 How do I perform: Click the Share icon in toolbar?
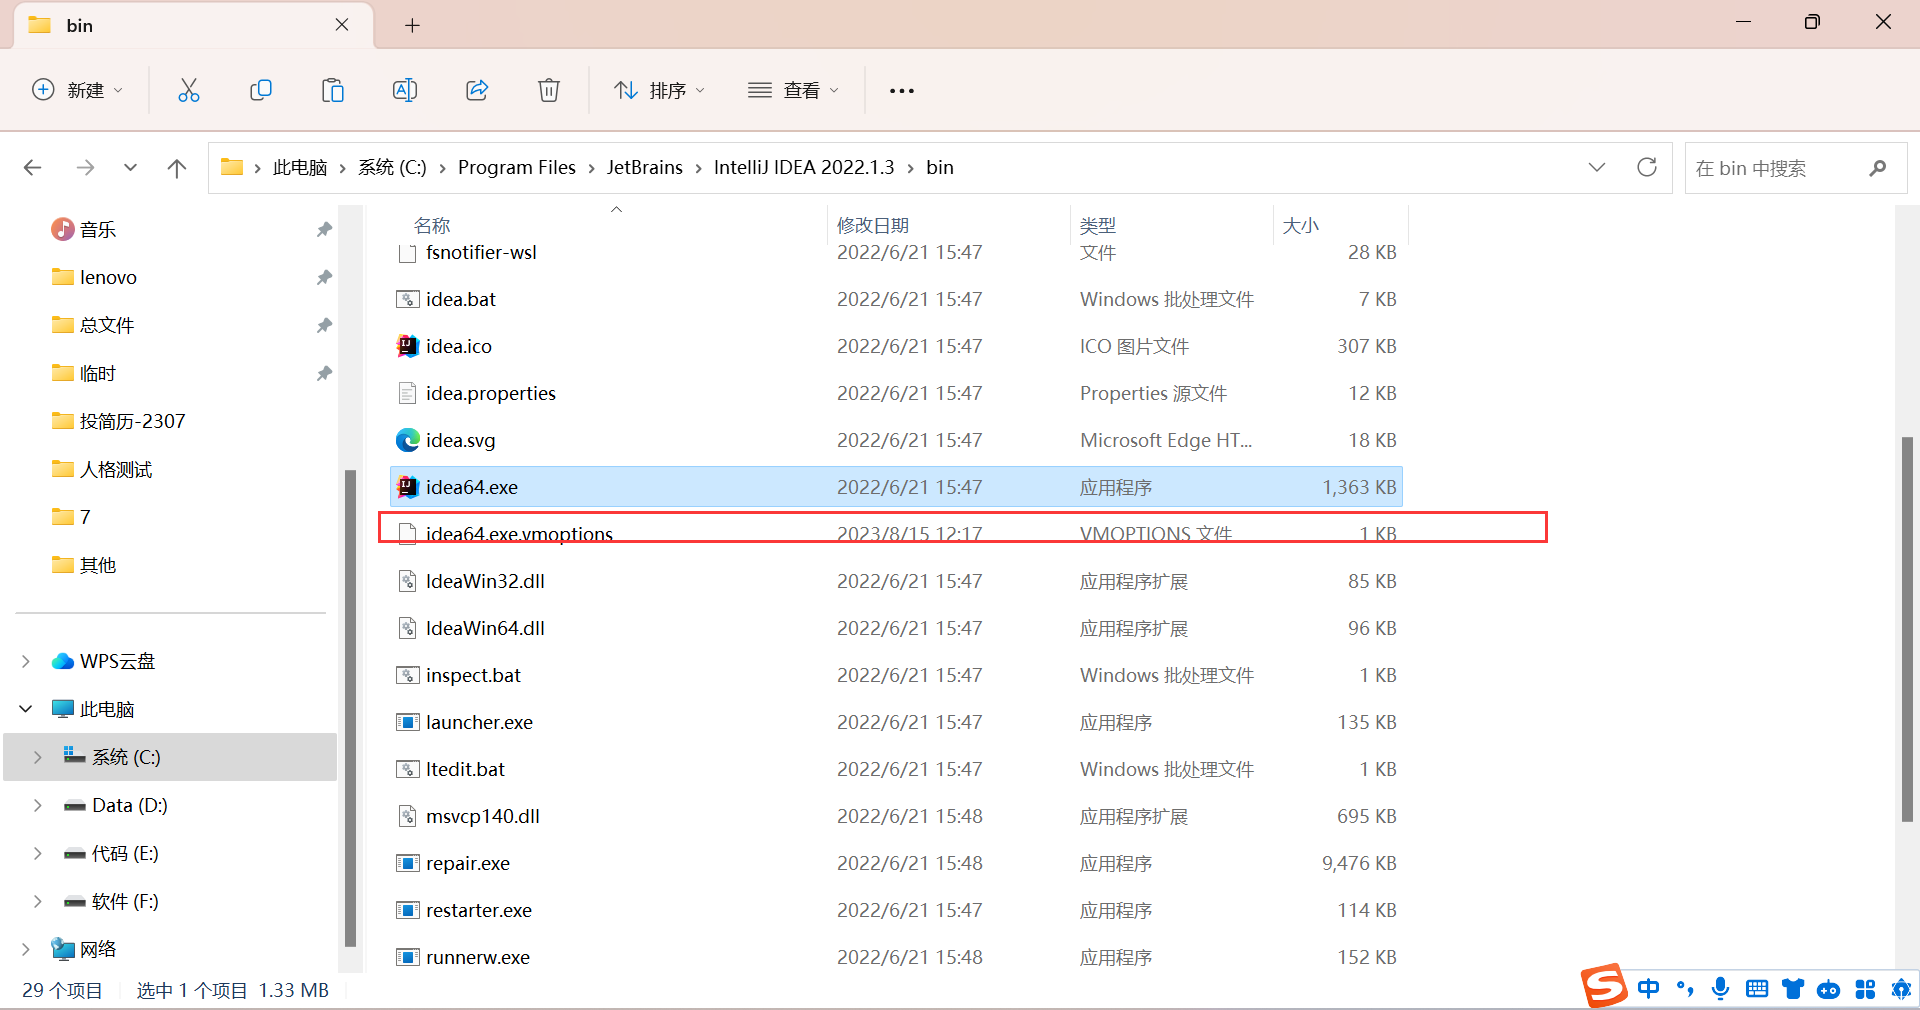[x=477, y=90]
